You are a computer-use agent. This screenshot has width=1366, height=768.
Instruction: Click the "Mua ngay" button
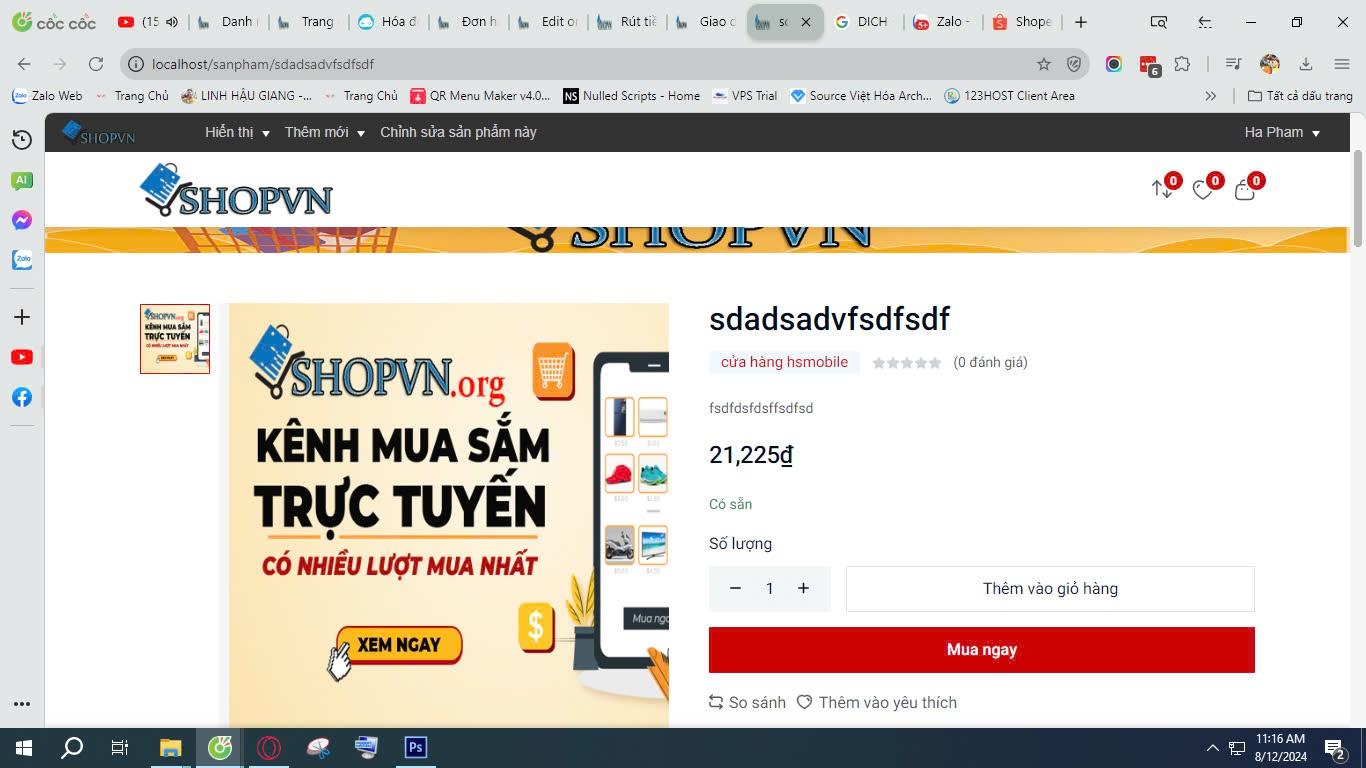(x=981, y=649)
